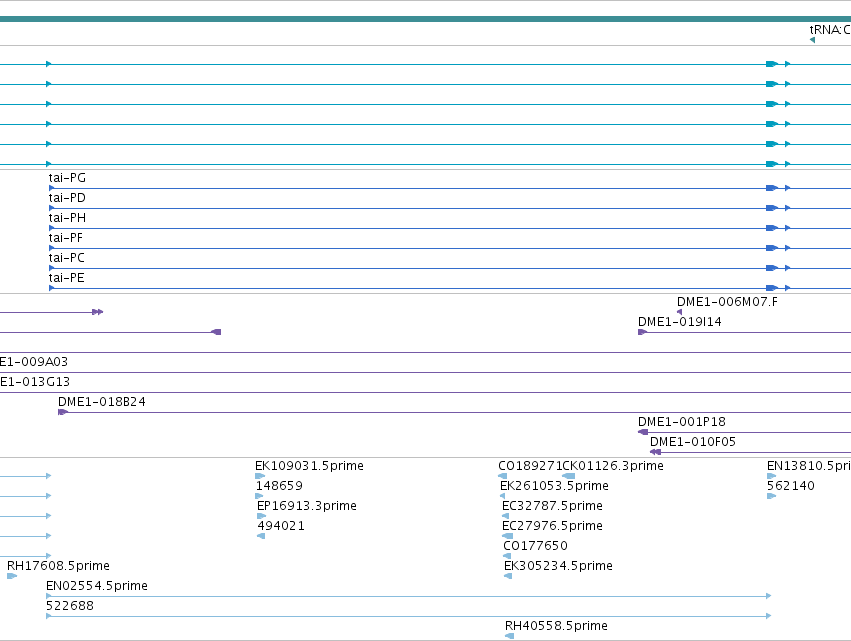Click the 562140 feature arrow glyph
Screen dimensions: 851x641
(771, 496)
